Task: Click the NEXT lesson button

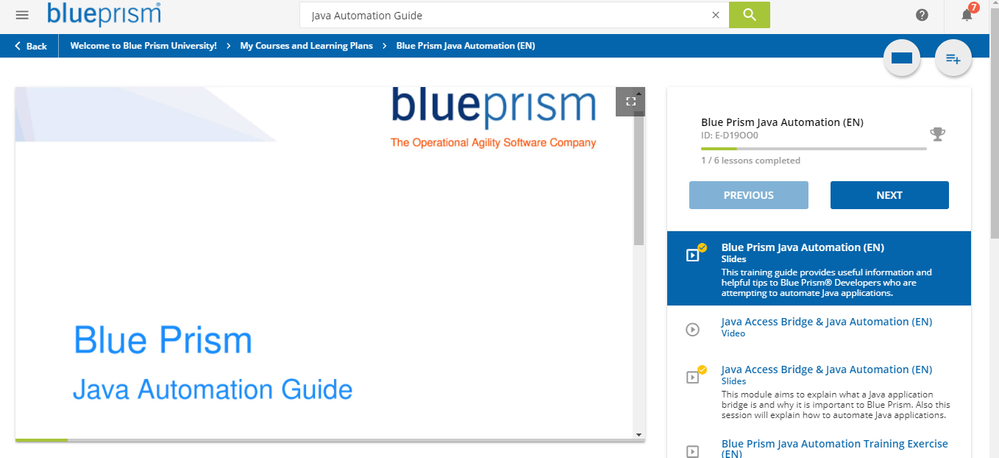Action: click(x=889, y=195)
